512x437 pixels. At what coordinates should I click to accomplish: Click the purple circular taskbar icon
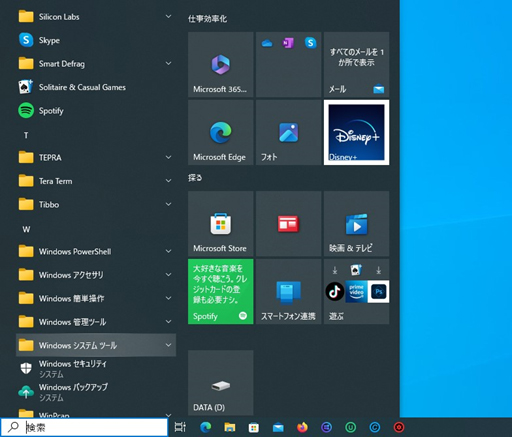tap(326, 427)
